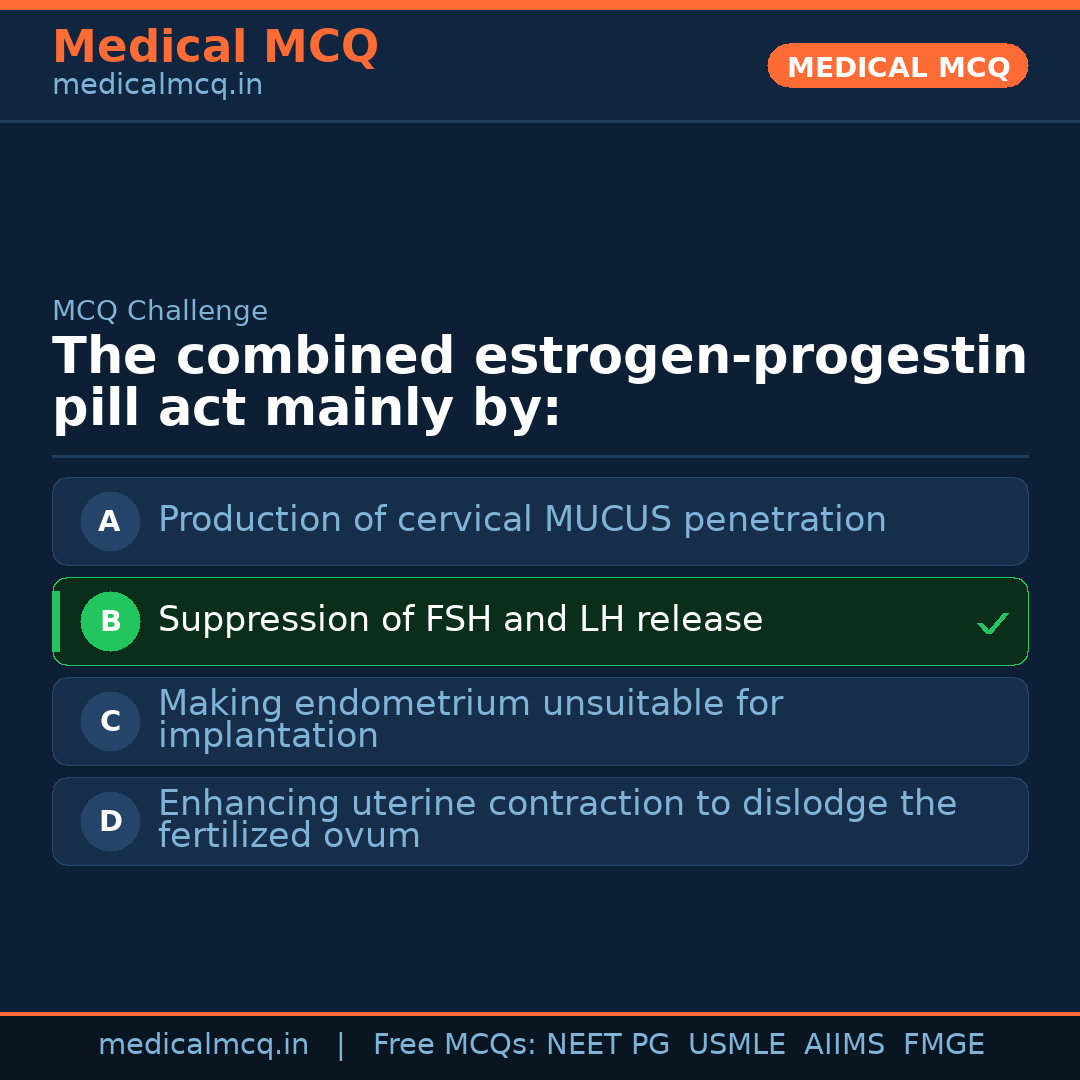1080x1080 pixels.
Task: Select answer 'Suppression of FSH and LH release'
Action: coord(460,620)
